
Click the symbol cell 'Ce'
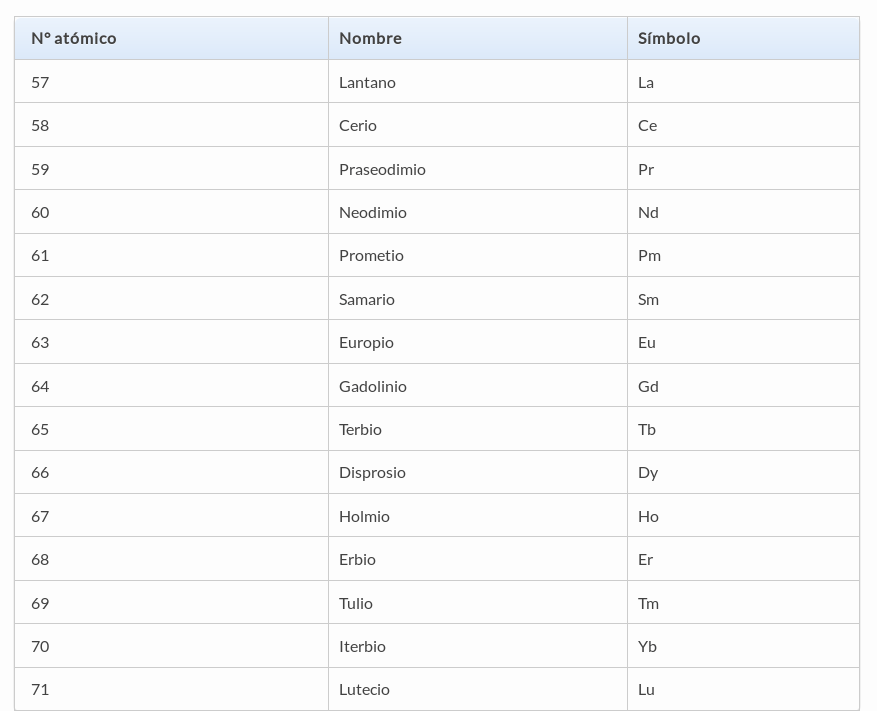pyautogui.click(x=743, y=125)
